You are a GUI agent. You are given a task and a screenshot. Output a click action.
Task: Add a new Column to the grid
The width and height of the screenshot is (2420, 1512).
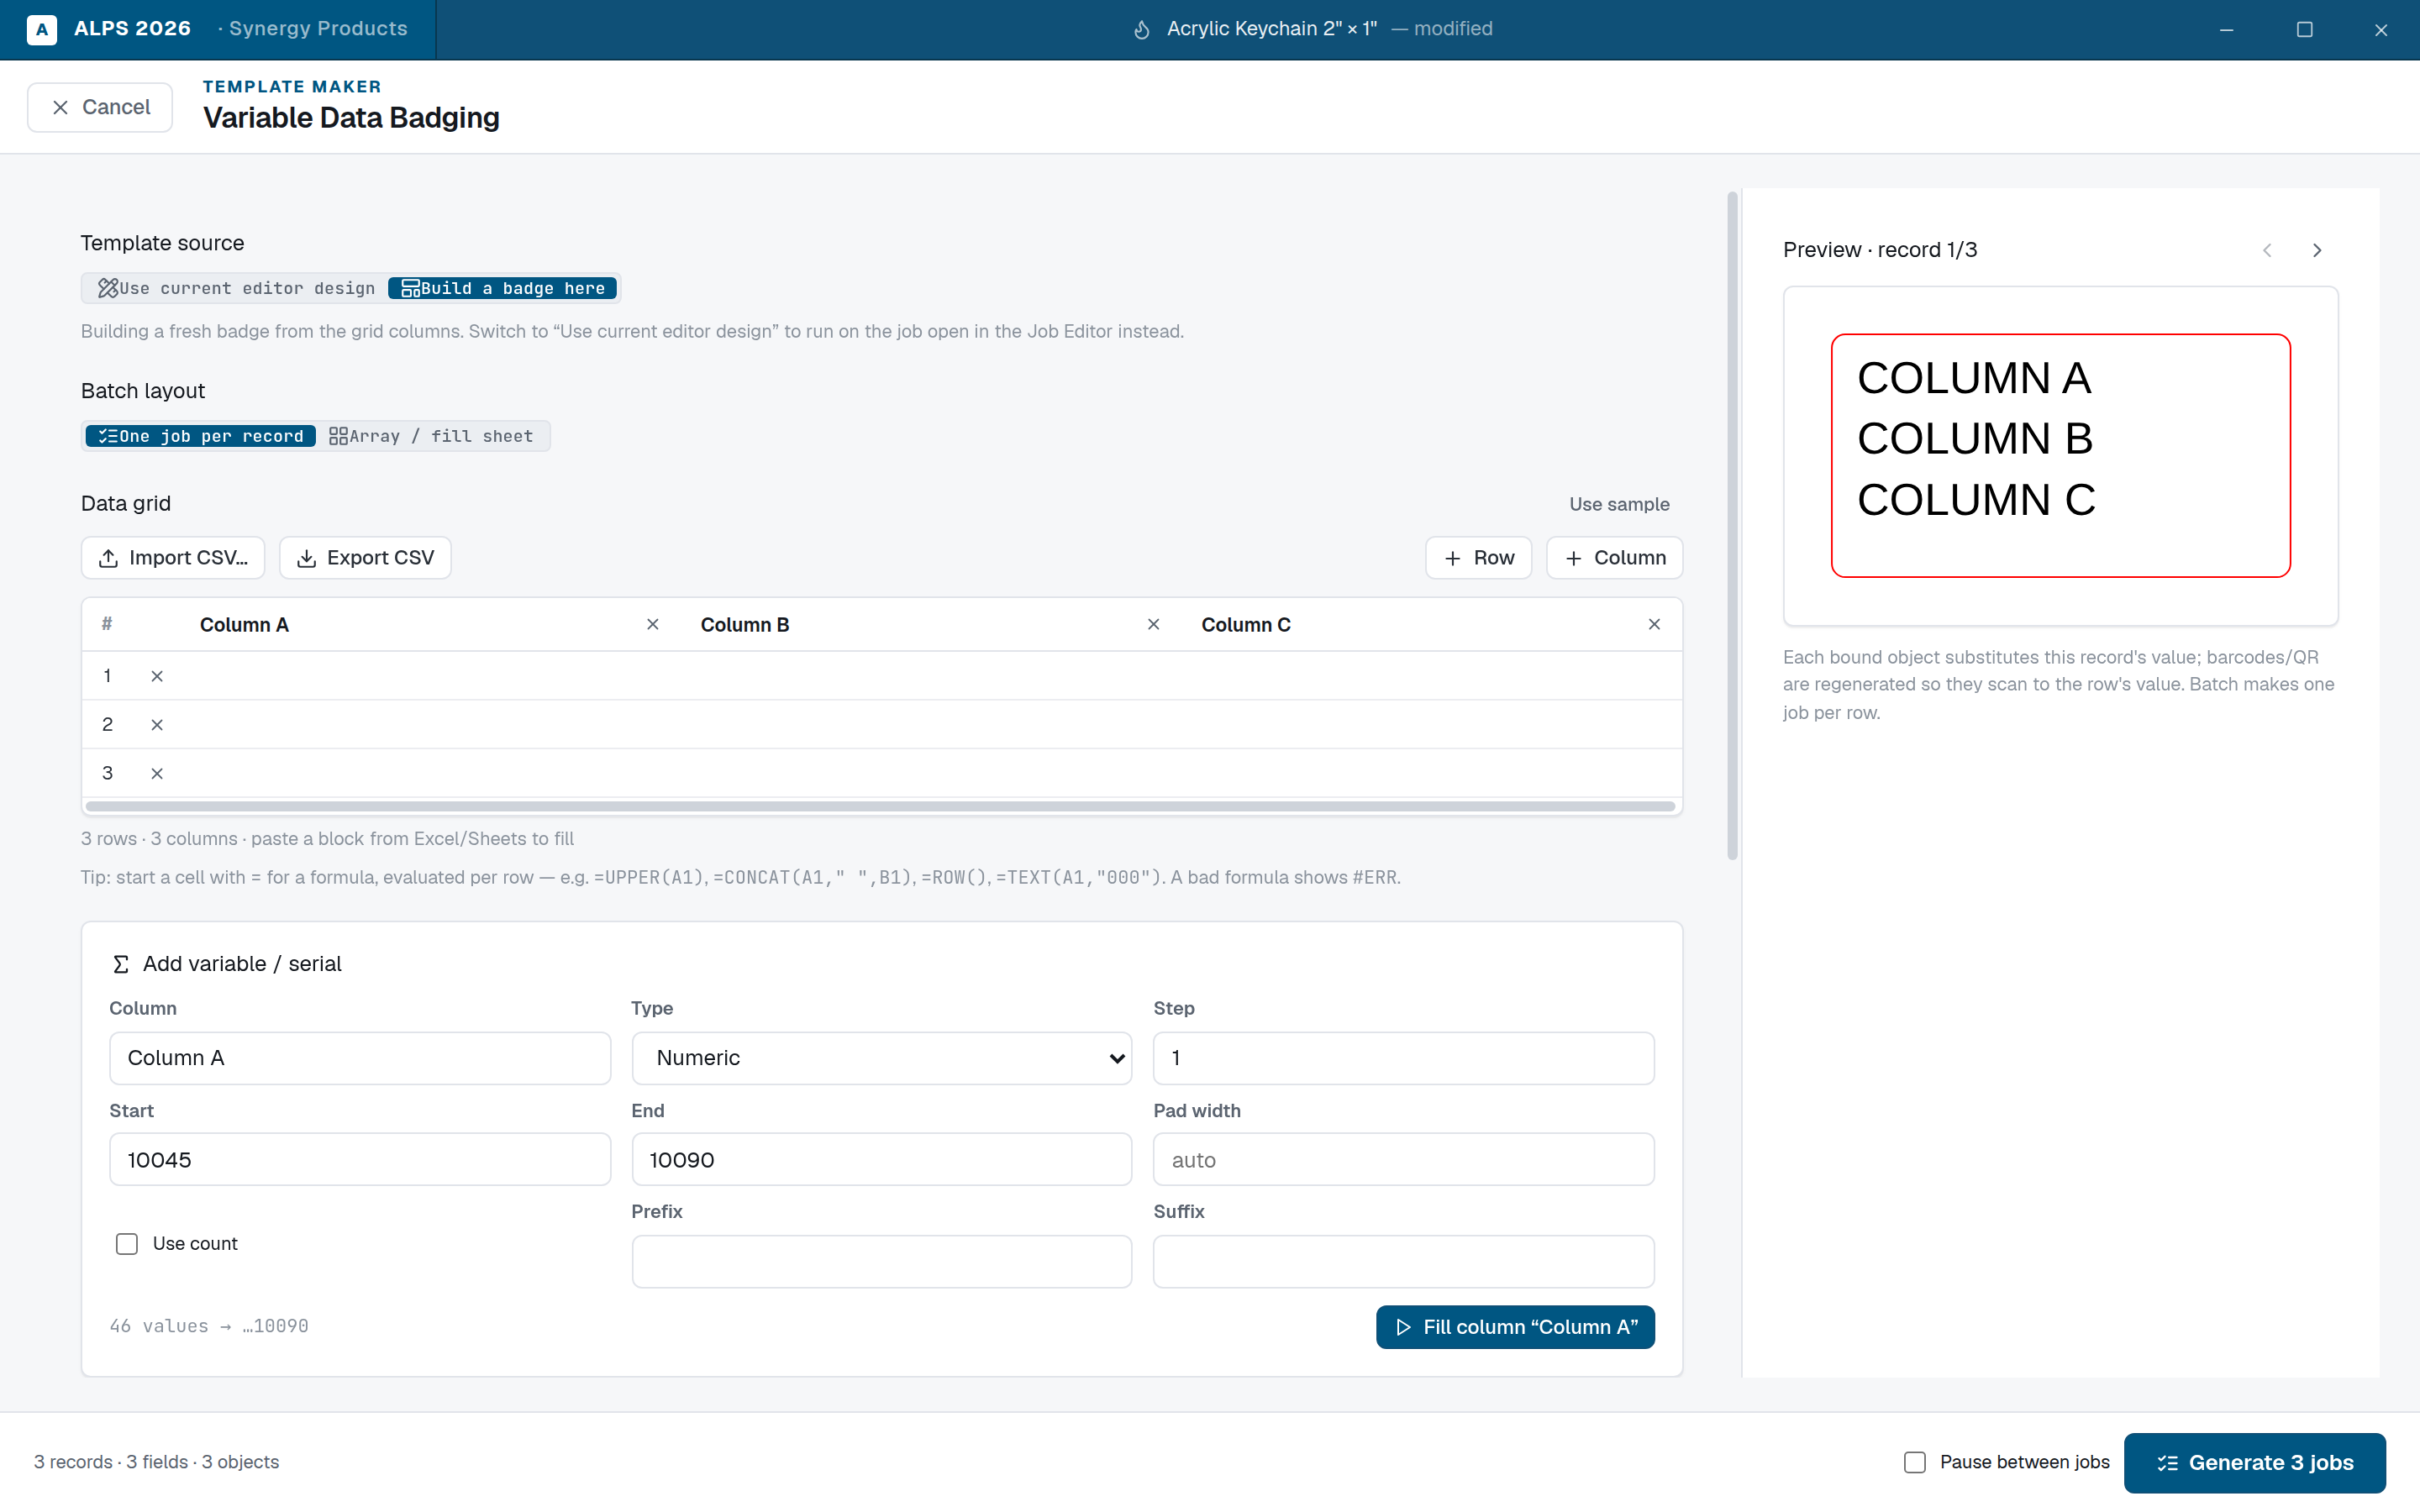1615,558
